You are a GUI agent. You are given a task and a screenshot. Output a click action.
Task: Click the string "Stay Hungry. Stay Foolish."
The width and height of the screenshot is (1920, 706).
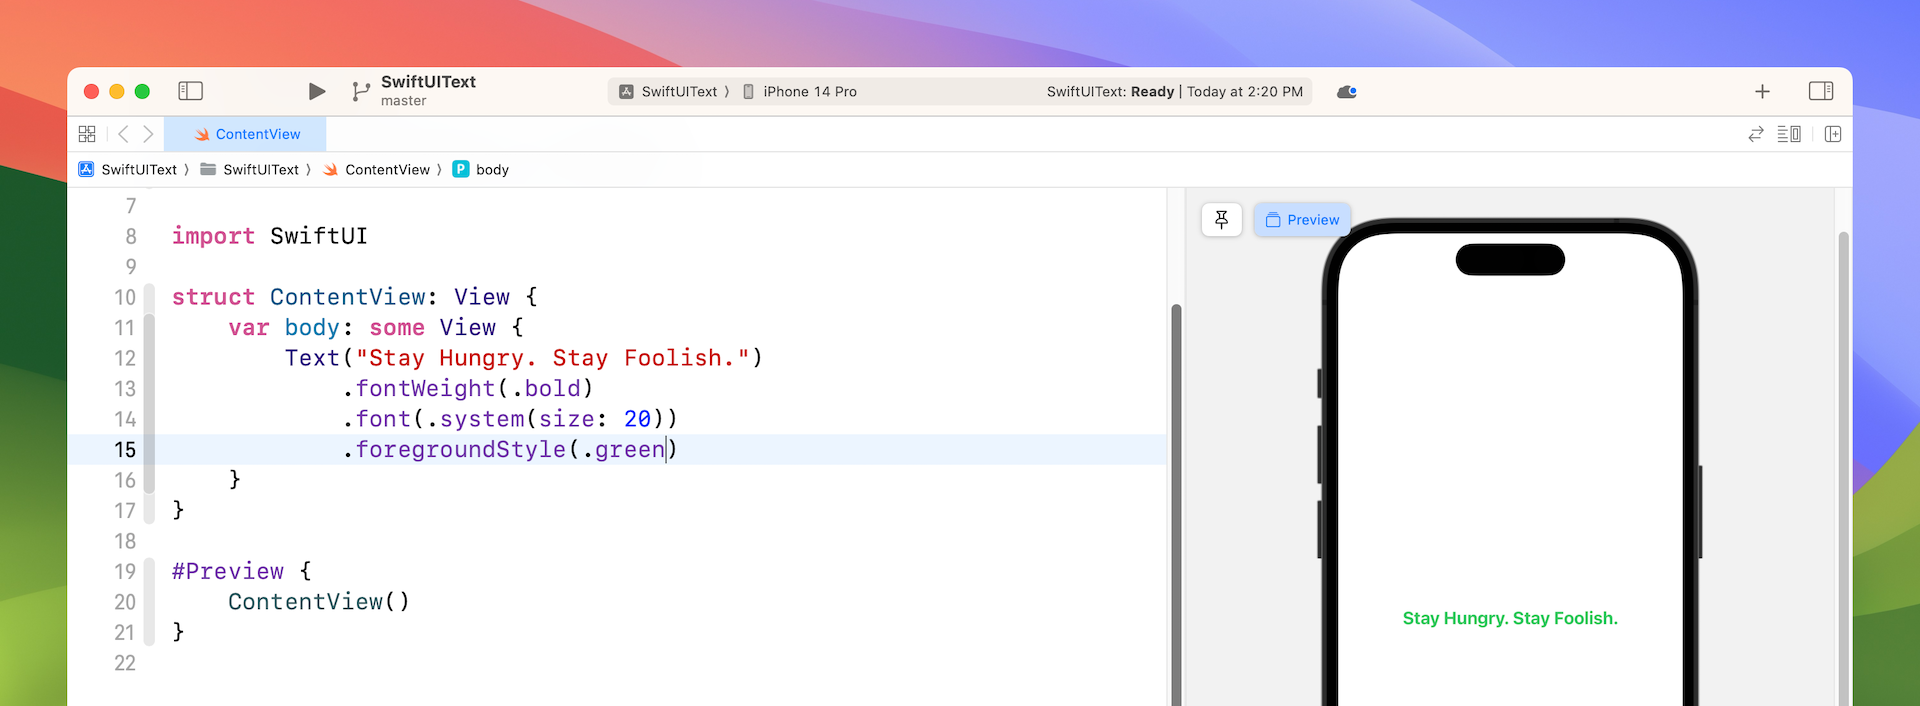(552, 358)
